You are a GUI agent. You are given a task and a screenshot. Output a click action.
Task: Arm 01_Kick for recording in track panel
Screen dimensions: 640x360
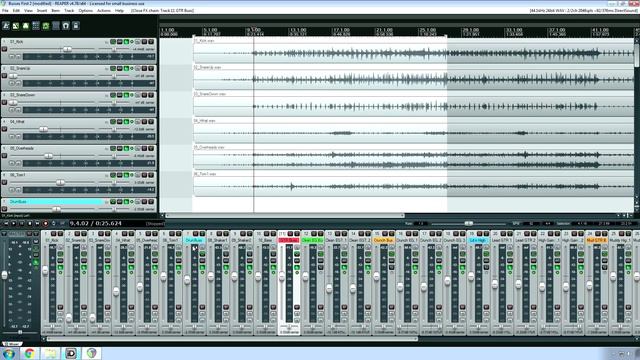coord(4,49)
